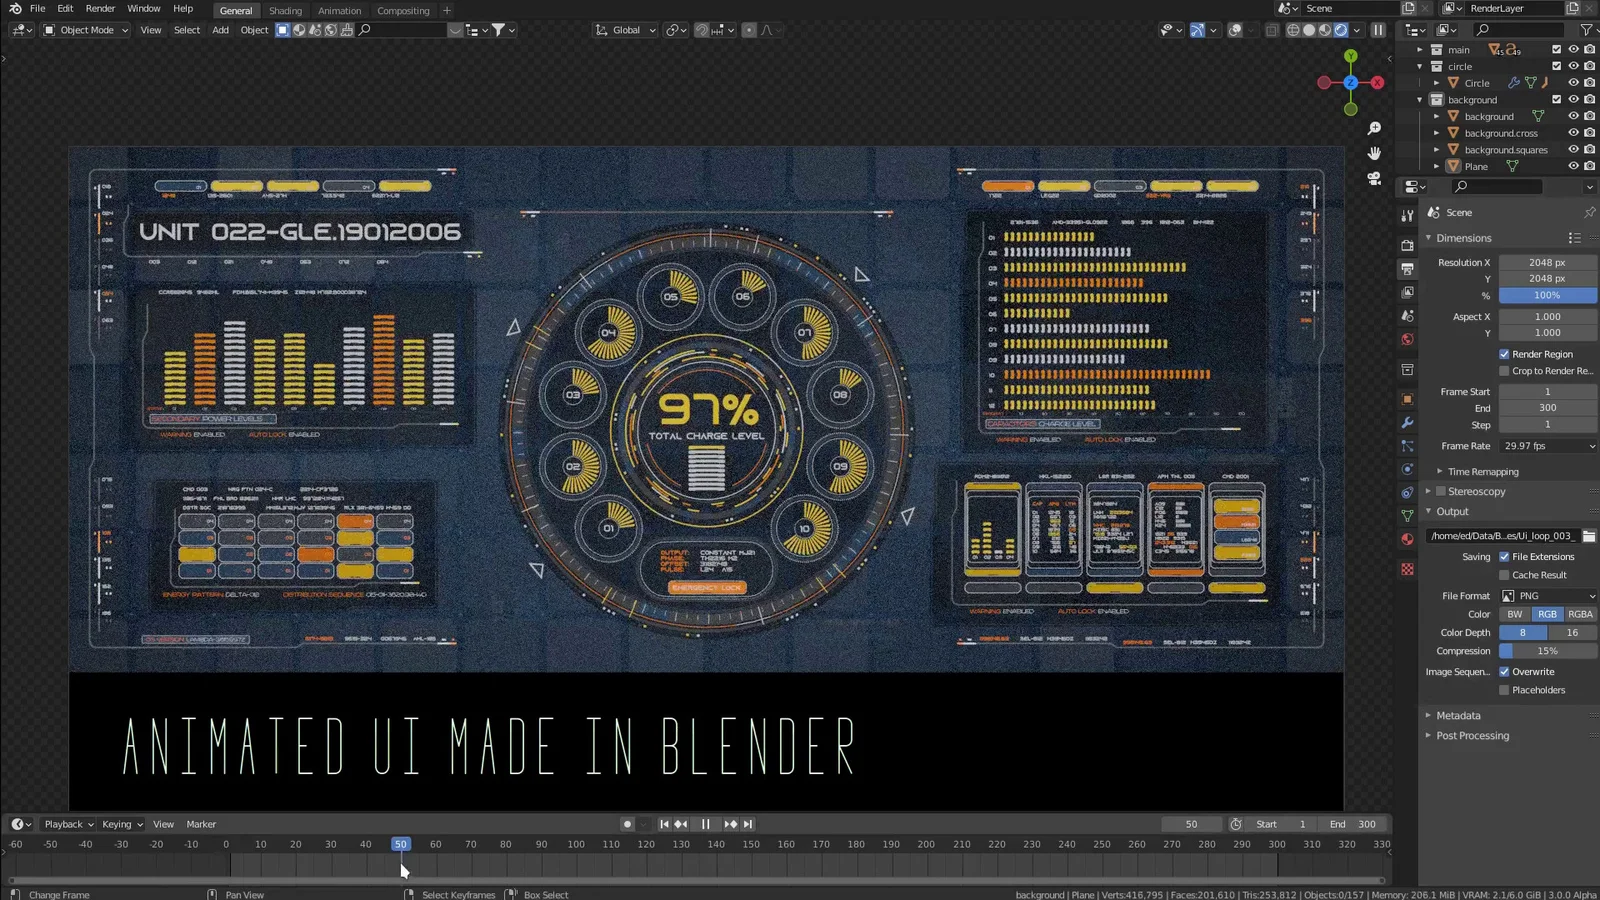This screenshot has width=1600, height=900.
Task: Open the Render menu in the top bar
Action: 100,8
